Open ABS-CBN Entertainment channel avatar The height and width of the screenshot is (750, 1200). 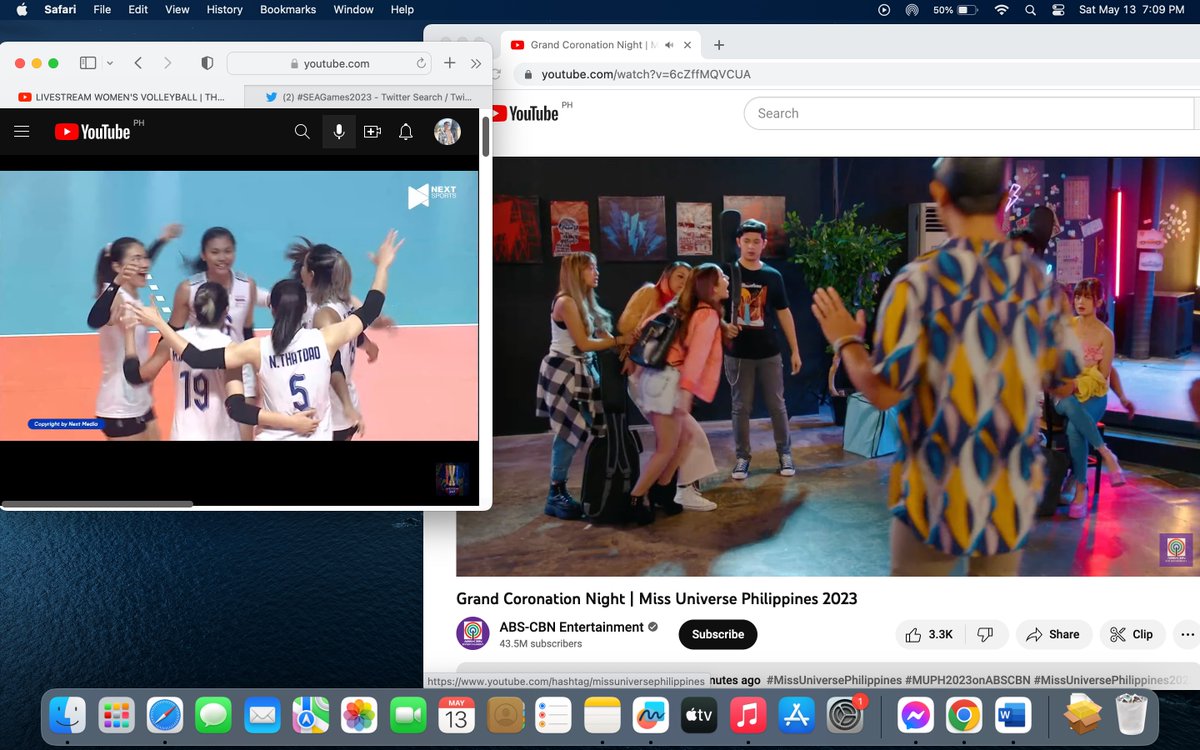[x=473, y=634]
